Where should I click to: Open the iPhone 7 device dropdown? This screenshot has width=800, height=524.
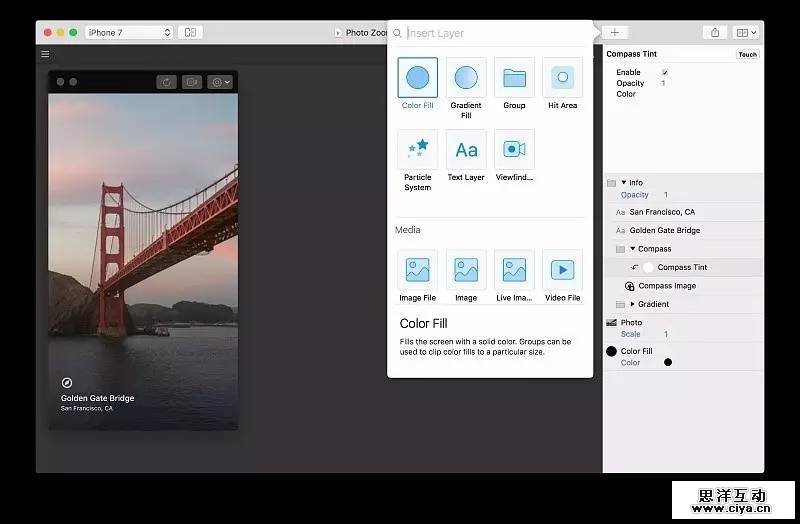(128, 33)
